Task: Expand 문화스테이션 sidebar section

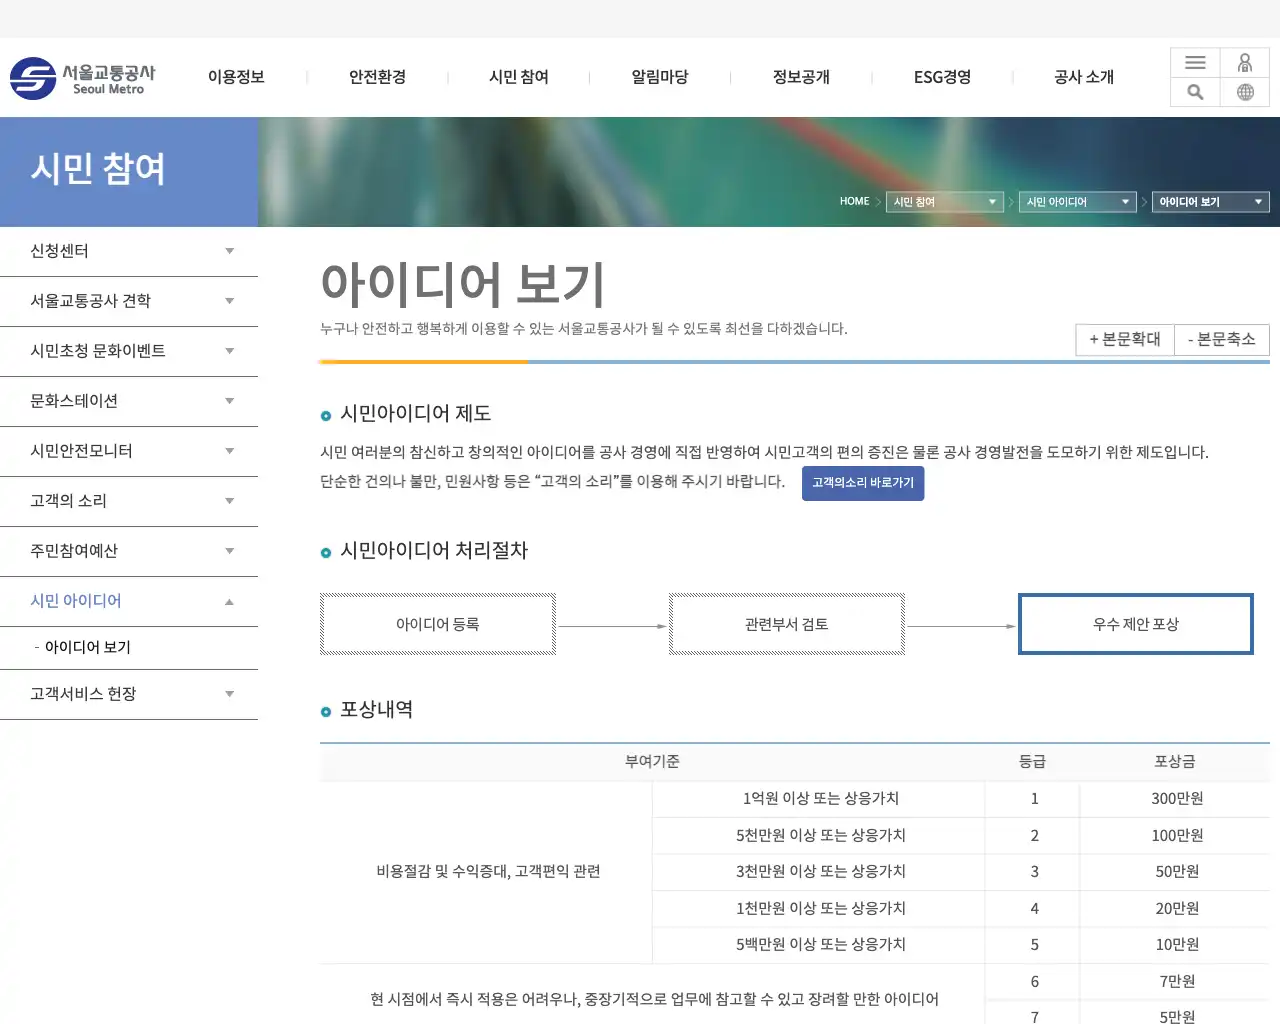Action: click(129, 402)
